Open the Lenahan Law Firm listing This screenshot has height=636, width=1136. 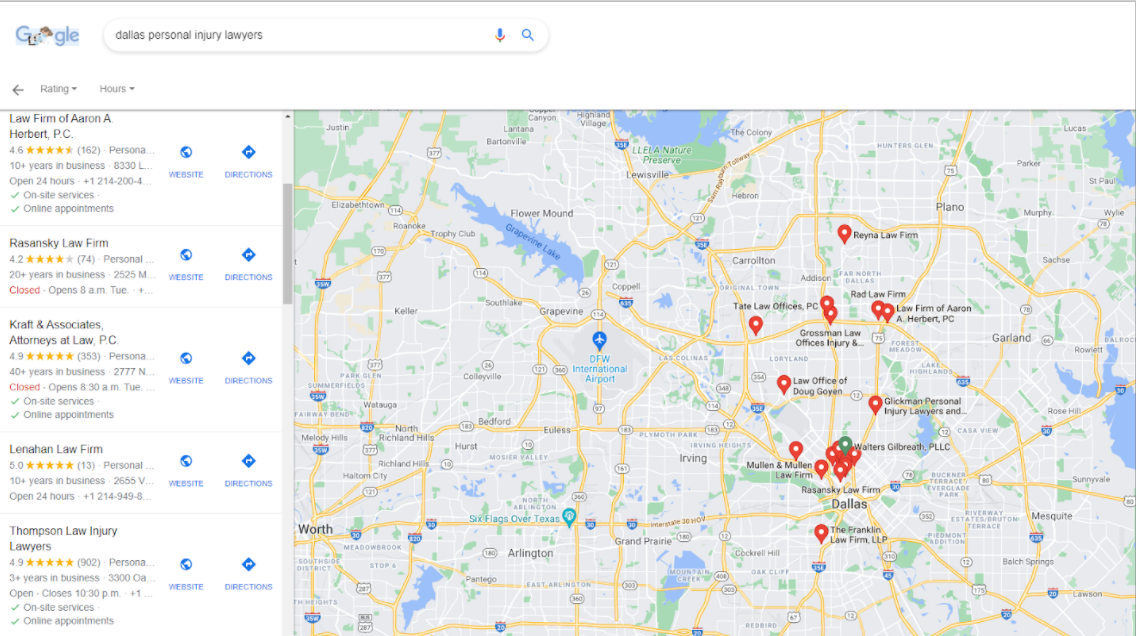[56, 449]
